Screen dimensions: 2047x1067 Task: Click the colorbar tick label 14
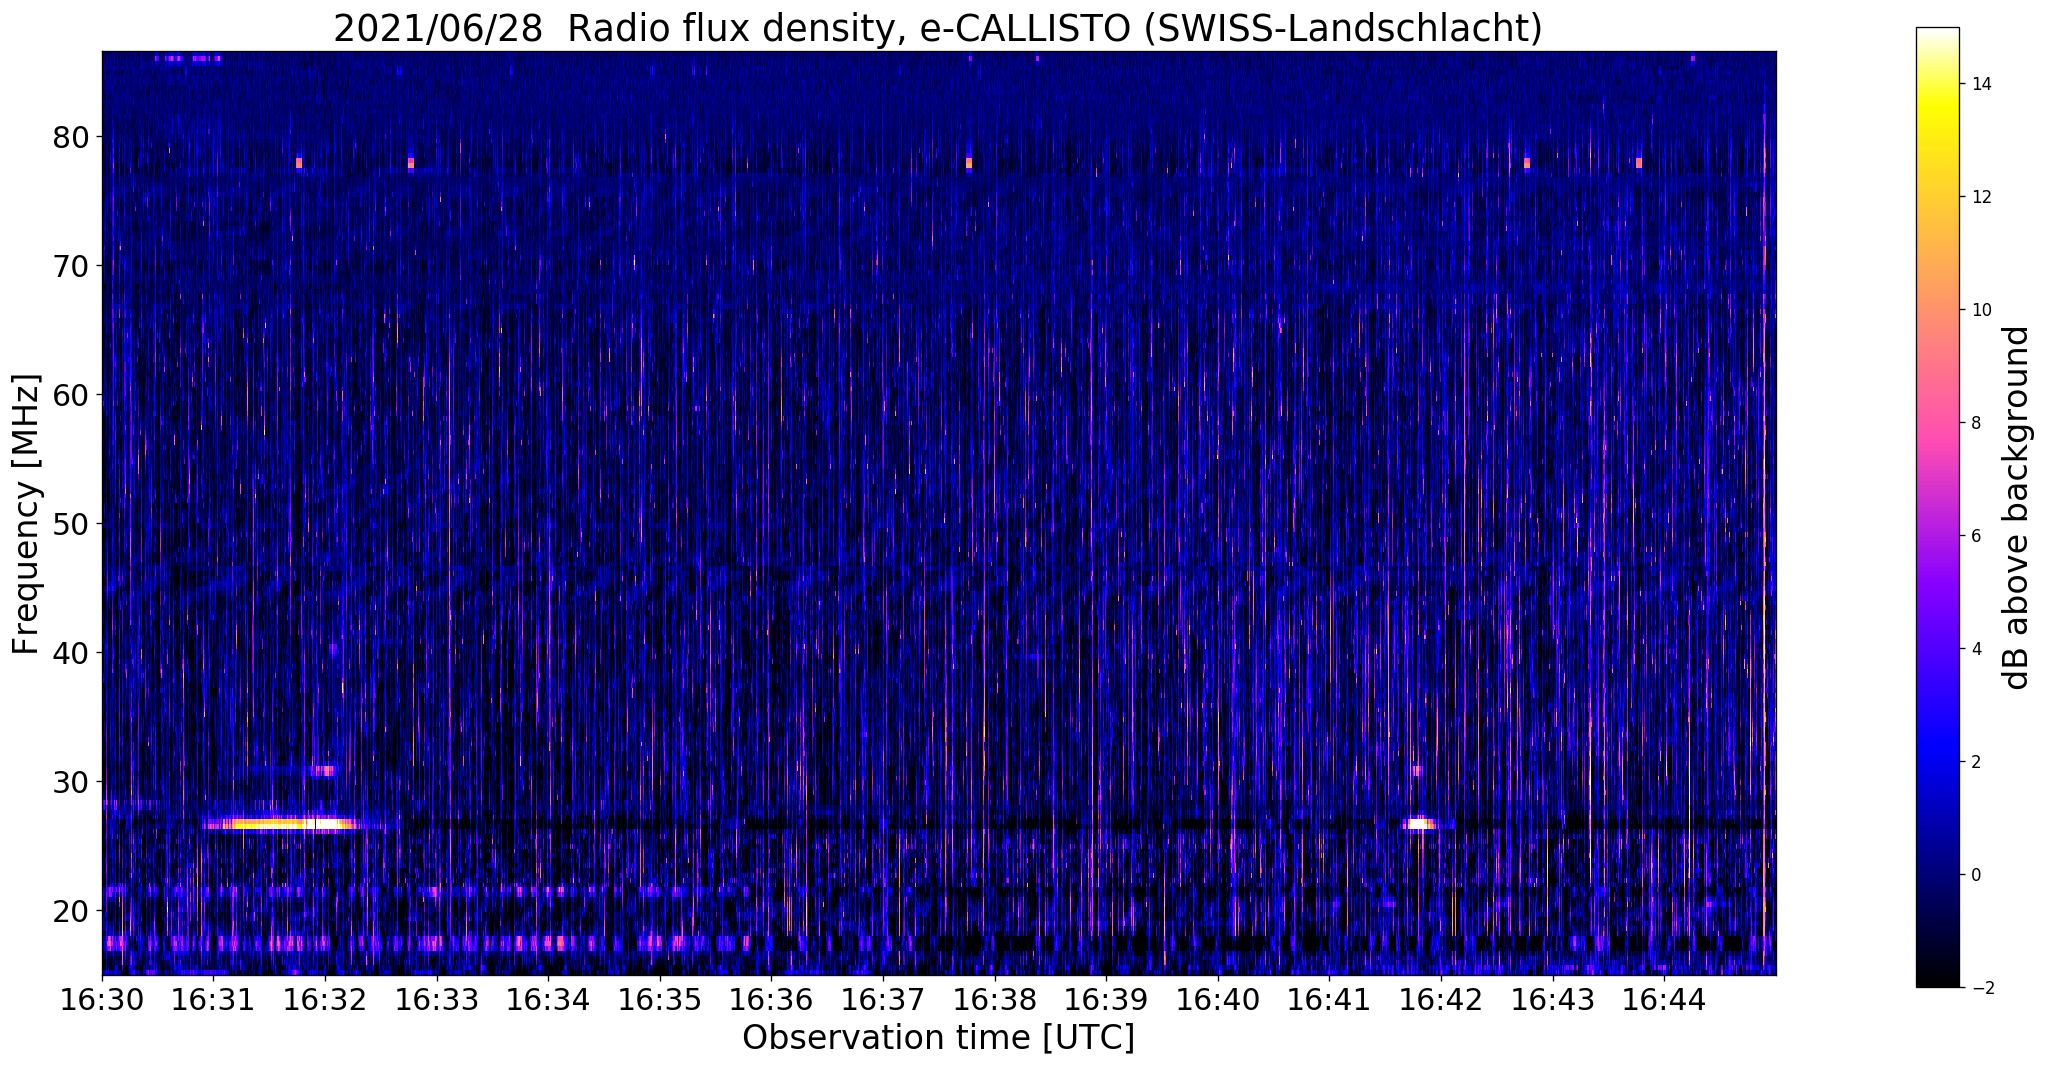coord(1980,84)
